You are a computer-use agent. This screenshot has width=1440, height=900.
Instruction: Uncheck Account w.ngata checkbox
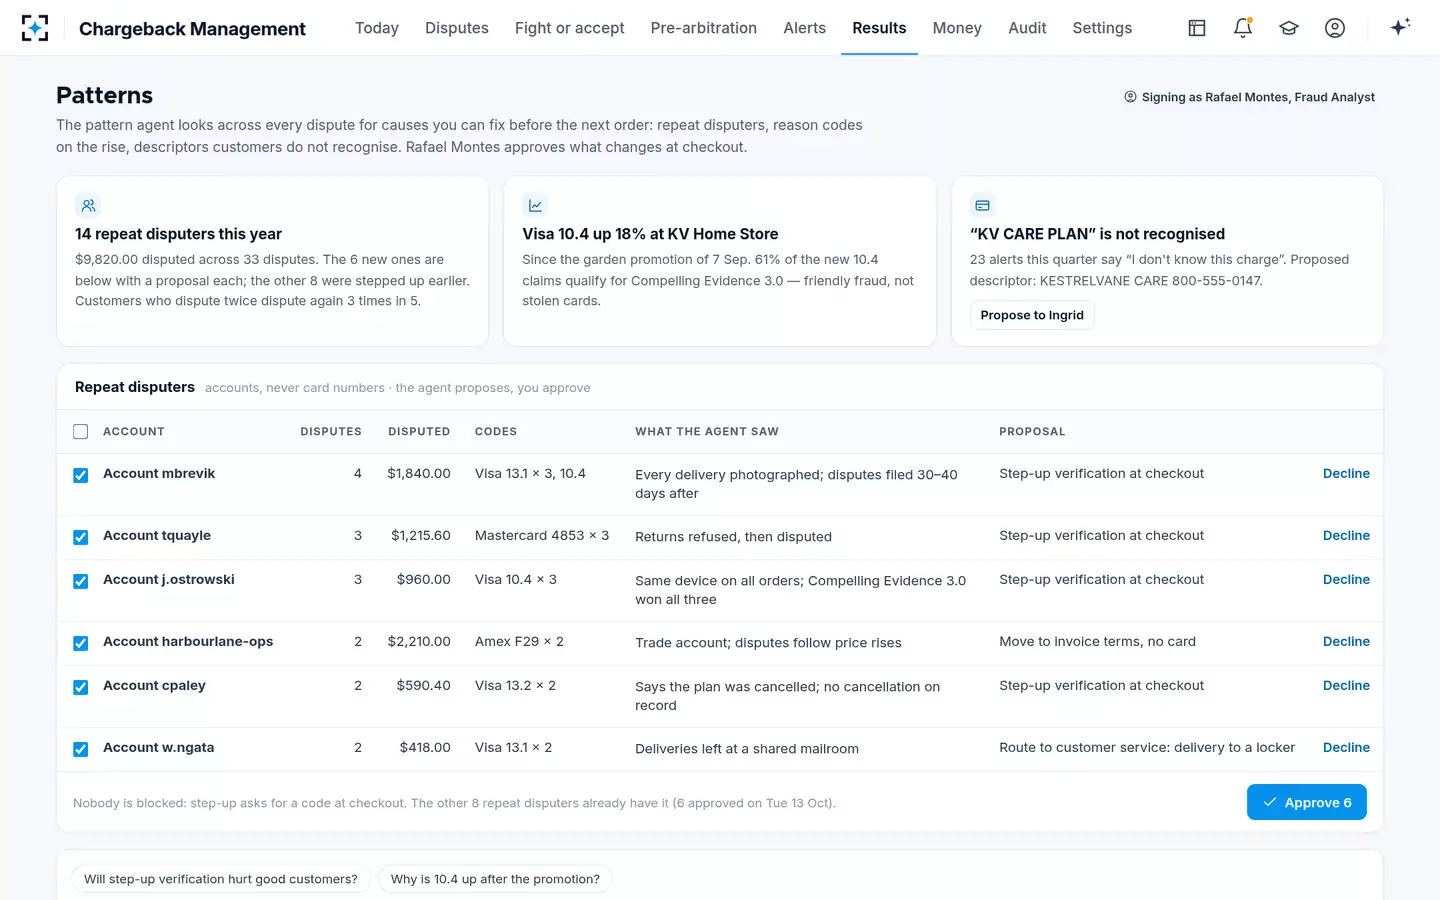coord(81,750)
